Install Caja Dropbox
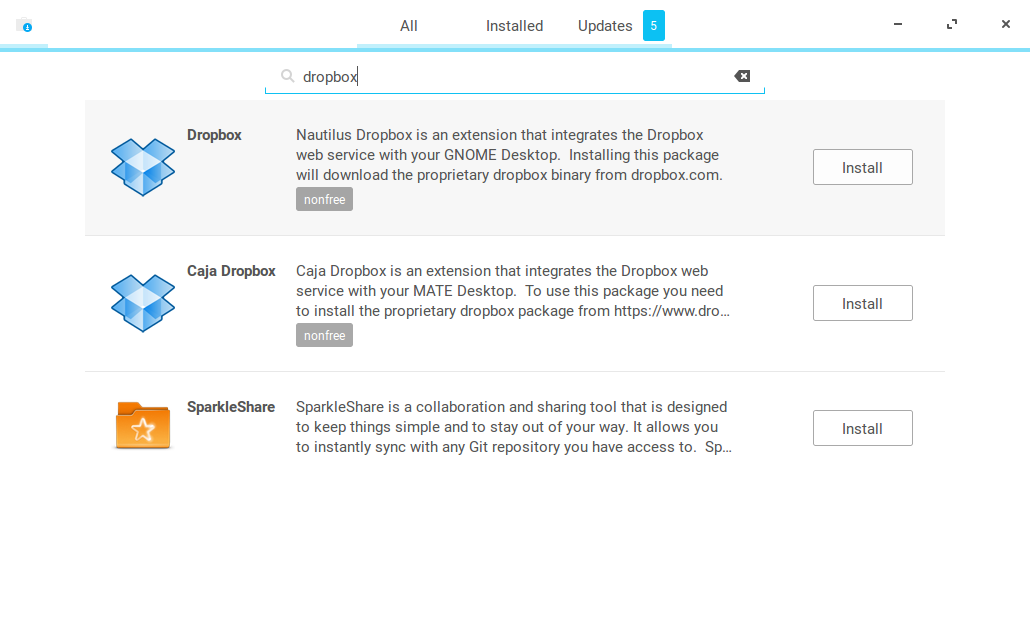 coord(862,303)
